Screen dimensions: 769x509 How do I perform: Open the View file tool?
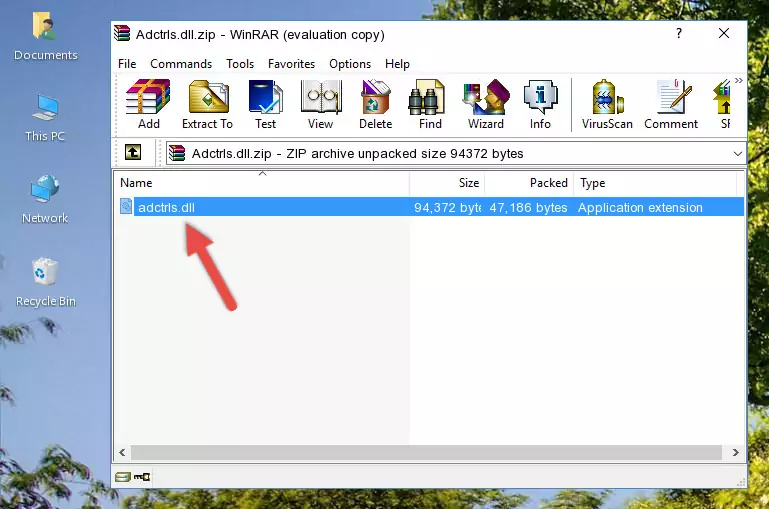321,104
